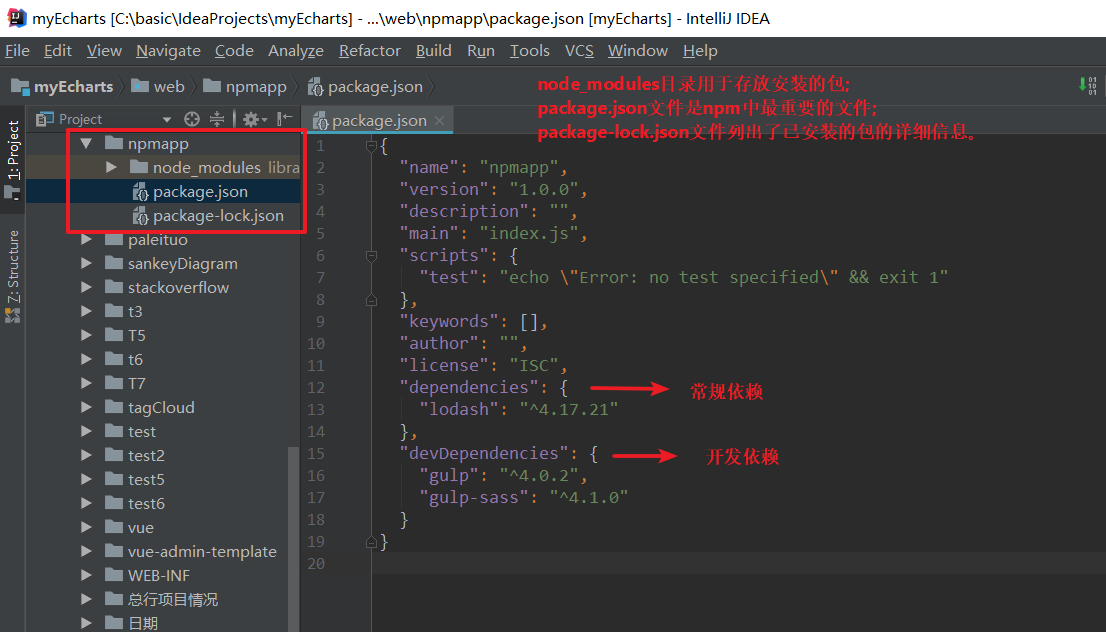Open the Edit menu

tap(57, 51)
